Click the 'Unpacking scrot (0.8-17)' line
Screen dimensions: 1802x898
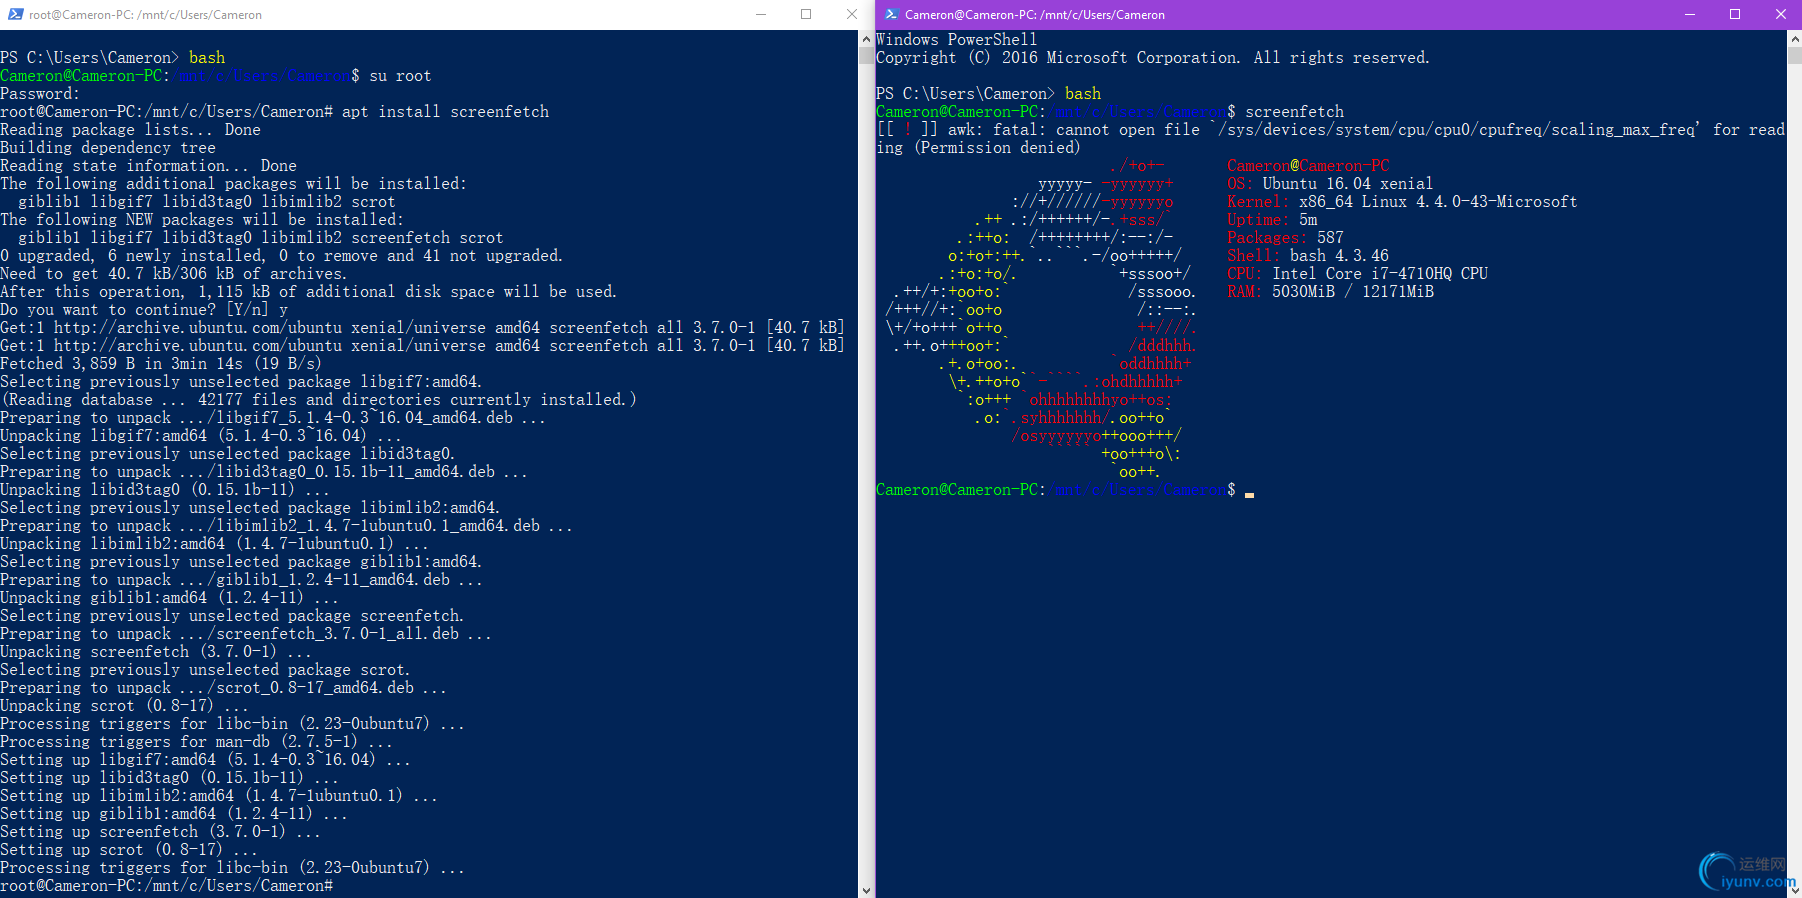tap(124, 706)
